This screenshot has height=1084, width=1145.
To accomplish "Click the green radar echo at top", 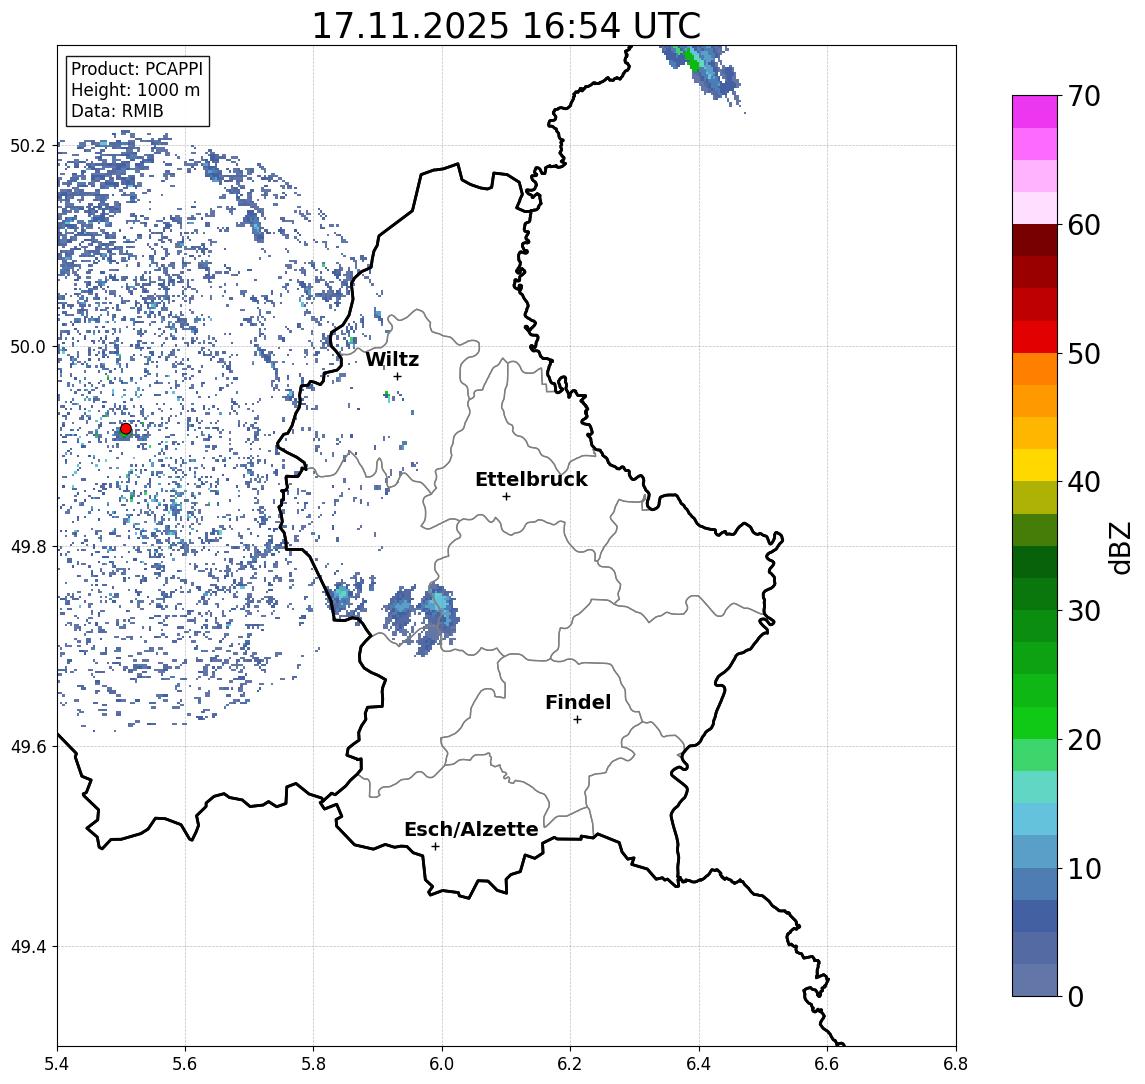I will click(691, 60).
